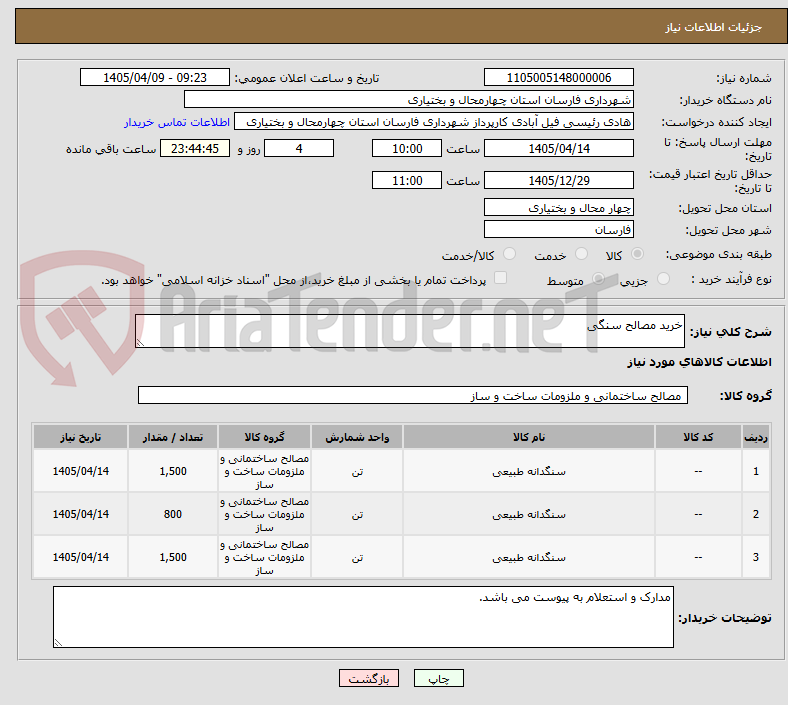Click the کد کالا column header
This screenshot has width=788, height=705.
pyautogui.click(x=698, y=437)
